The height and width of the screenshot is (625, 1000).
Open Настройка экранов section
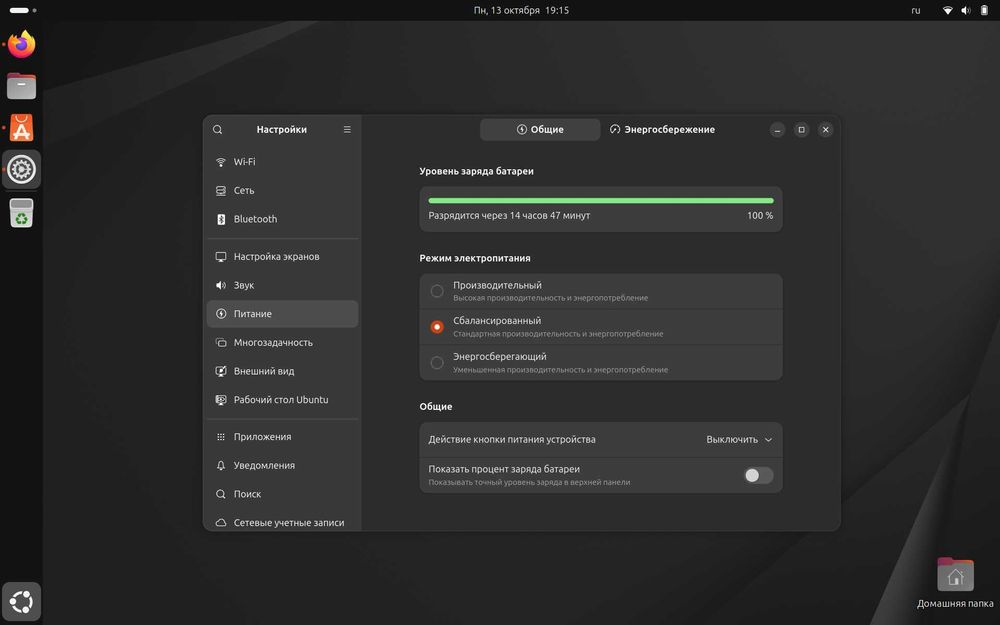point(283,256)
